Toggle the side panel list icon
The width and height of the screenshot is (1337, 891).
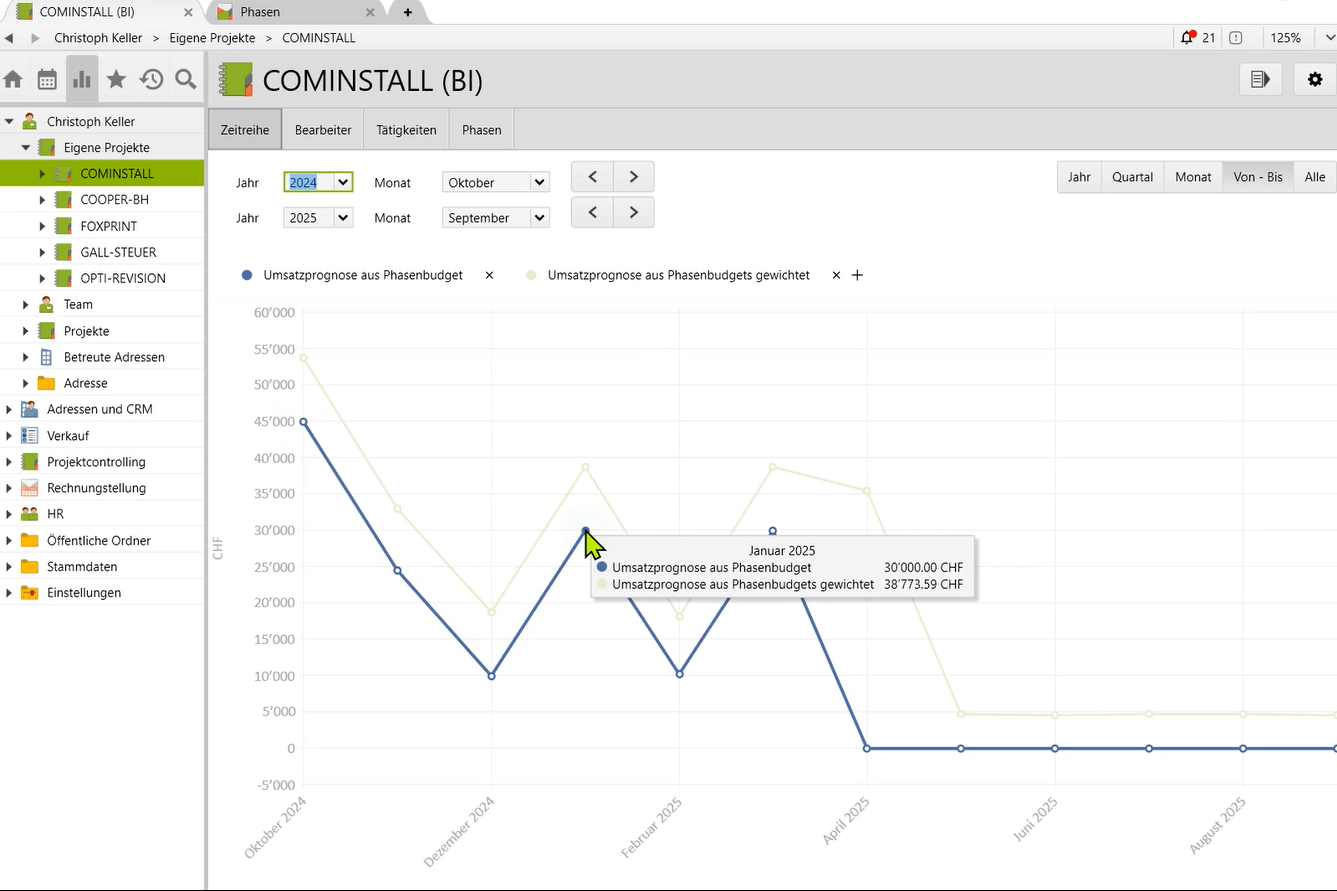(x=1260, y=79)
